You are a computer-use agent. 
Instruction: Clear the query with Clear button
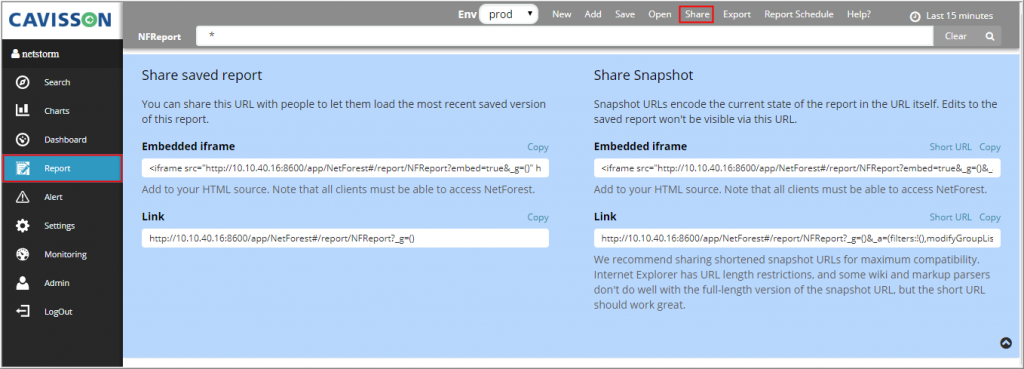point(955,37)
